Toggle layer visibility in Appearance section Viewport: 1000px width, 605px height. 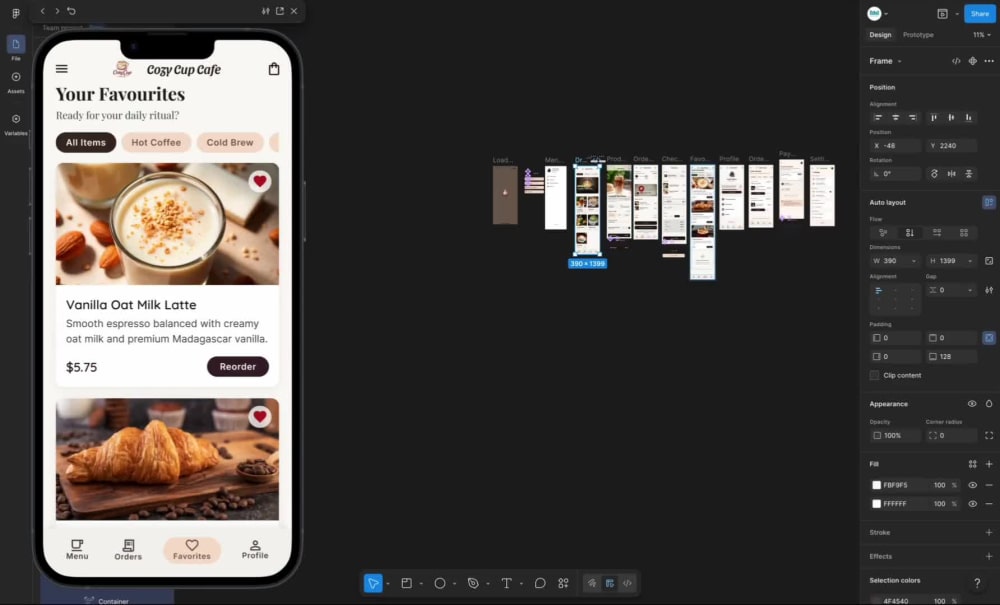972,404
